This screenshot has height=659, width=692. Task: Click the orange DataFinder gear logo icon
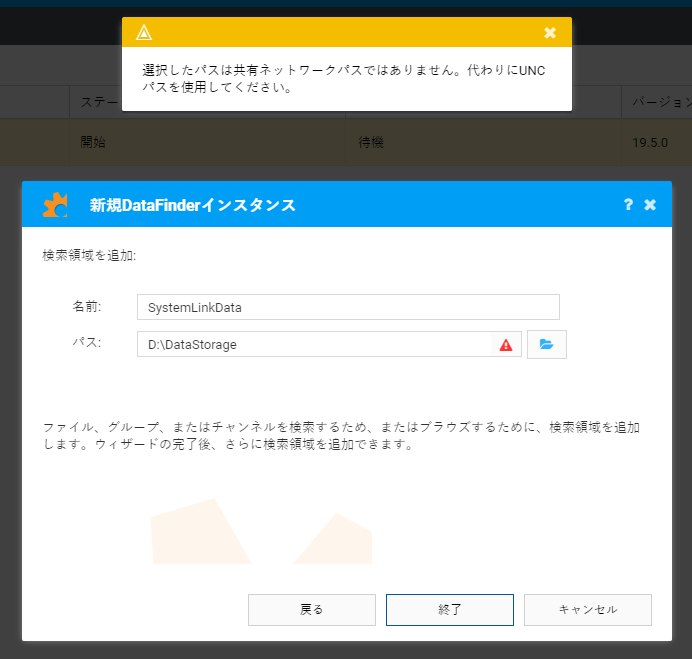coord(55,205)
